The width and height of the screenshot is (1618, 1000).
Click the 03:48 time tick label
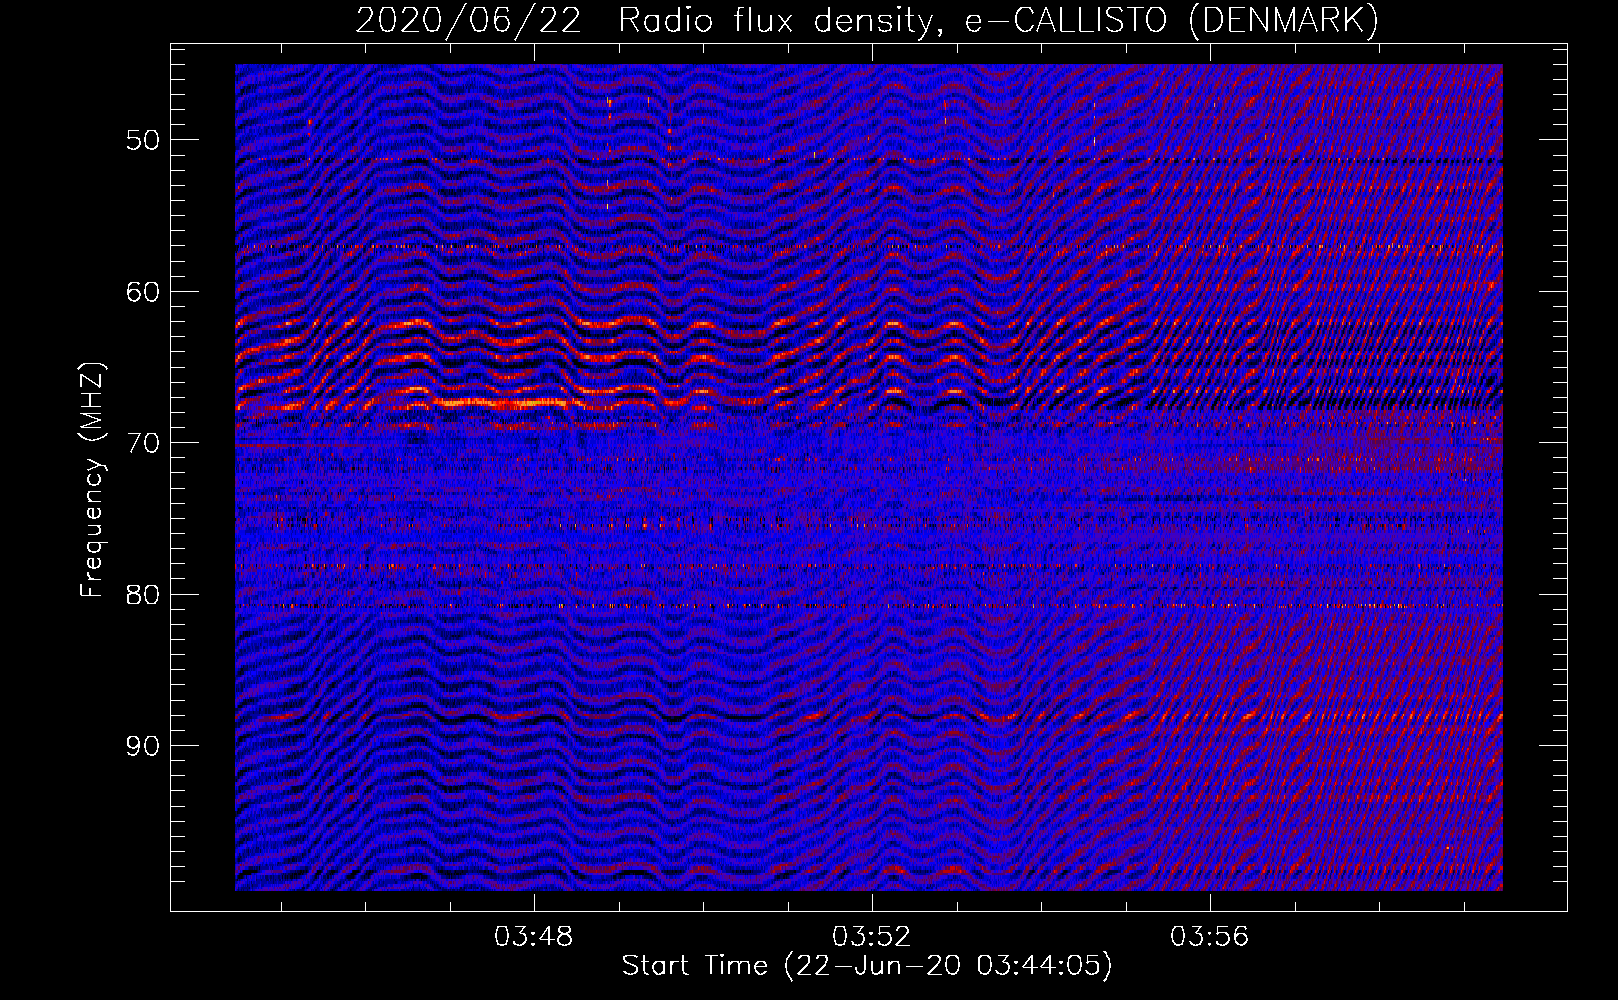(x=534, y=937)
